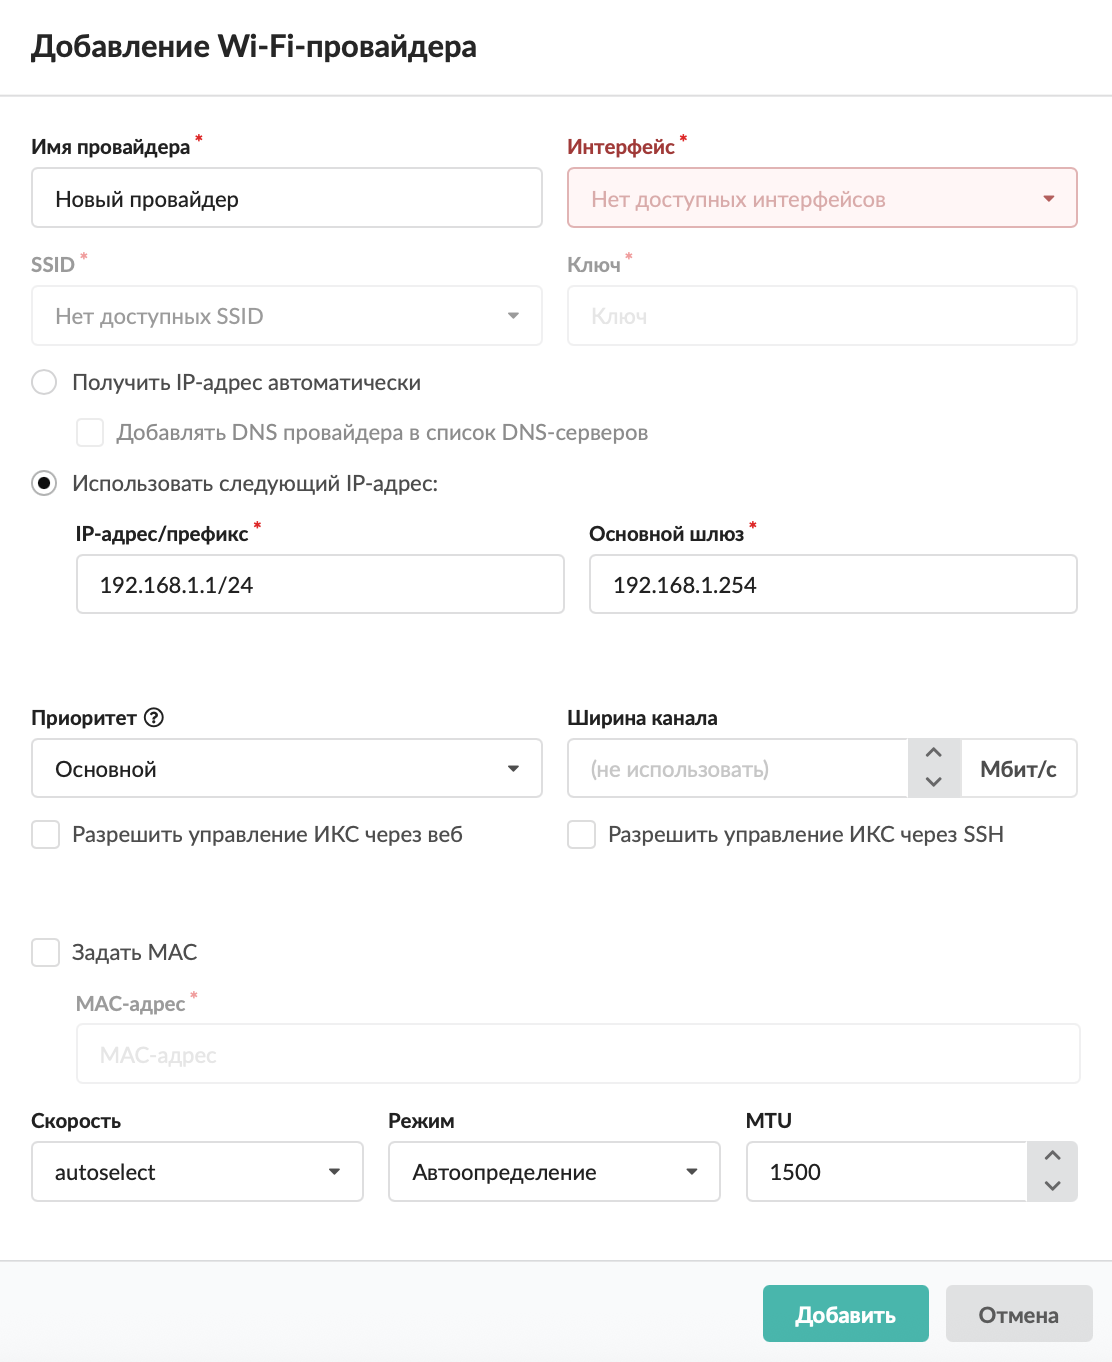The height and width of the screenshot is (1362, 1112).
Task: Increase Ширина канала with up arrow
Action: 934,754
